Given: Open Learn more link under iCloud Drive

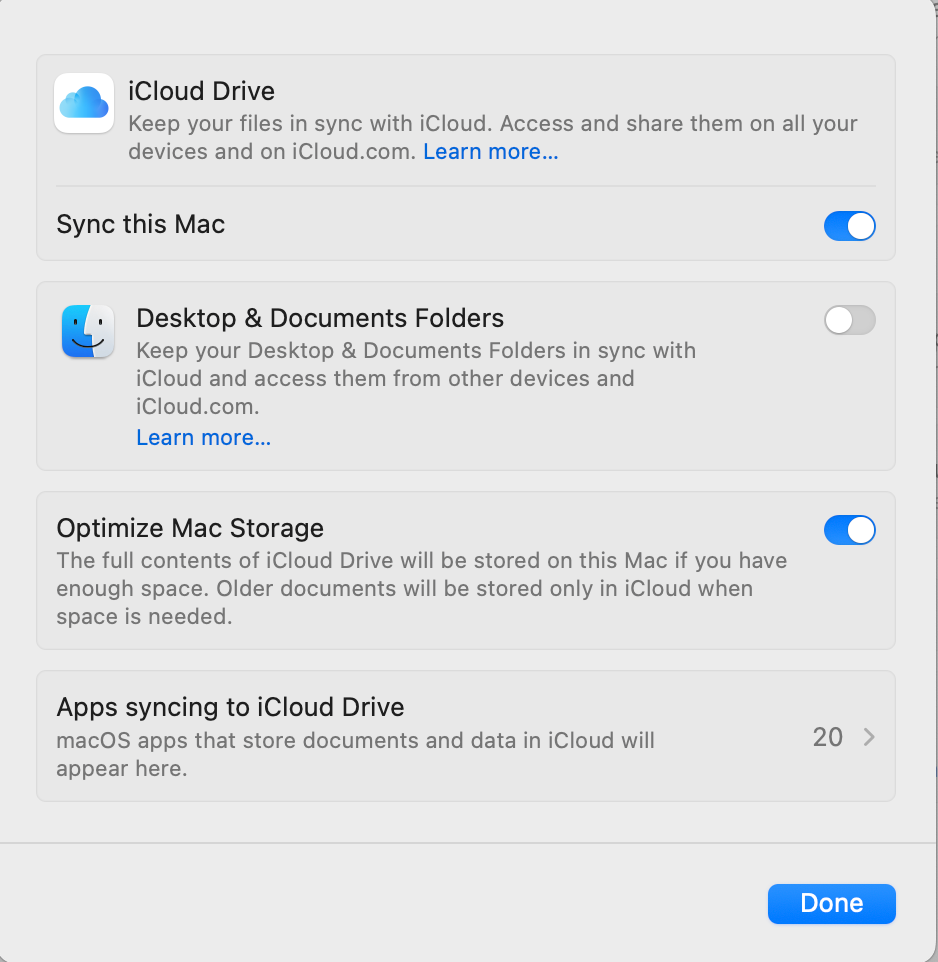Looking at the screenshot, I should (x=491, y=152).
